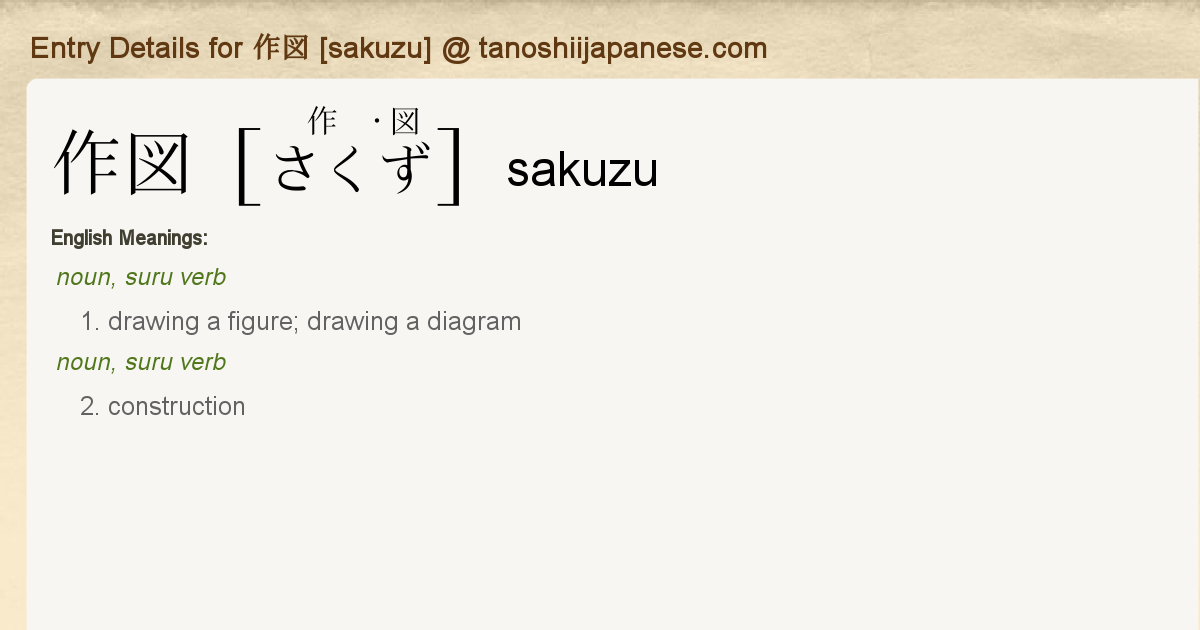Image resolution: width=1200 pixels, height=630 pixels.
Task: Click the second 'noun, suru verb' label
Action: tap(141, 362)
